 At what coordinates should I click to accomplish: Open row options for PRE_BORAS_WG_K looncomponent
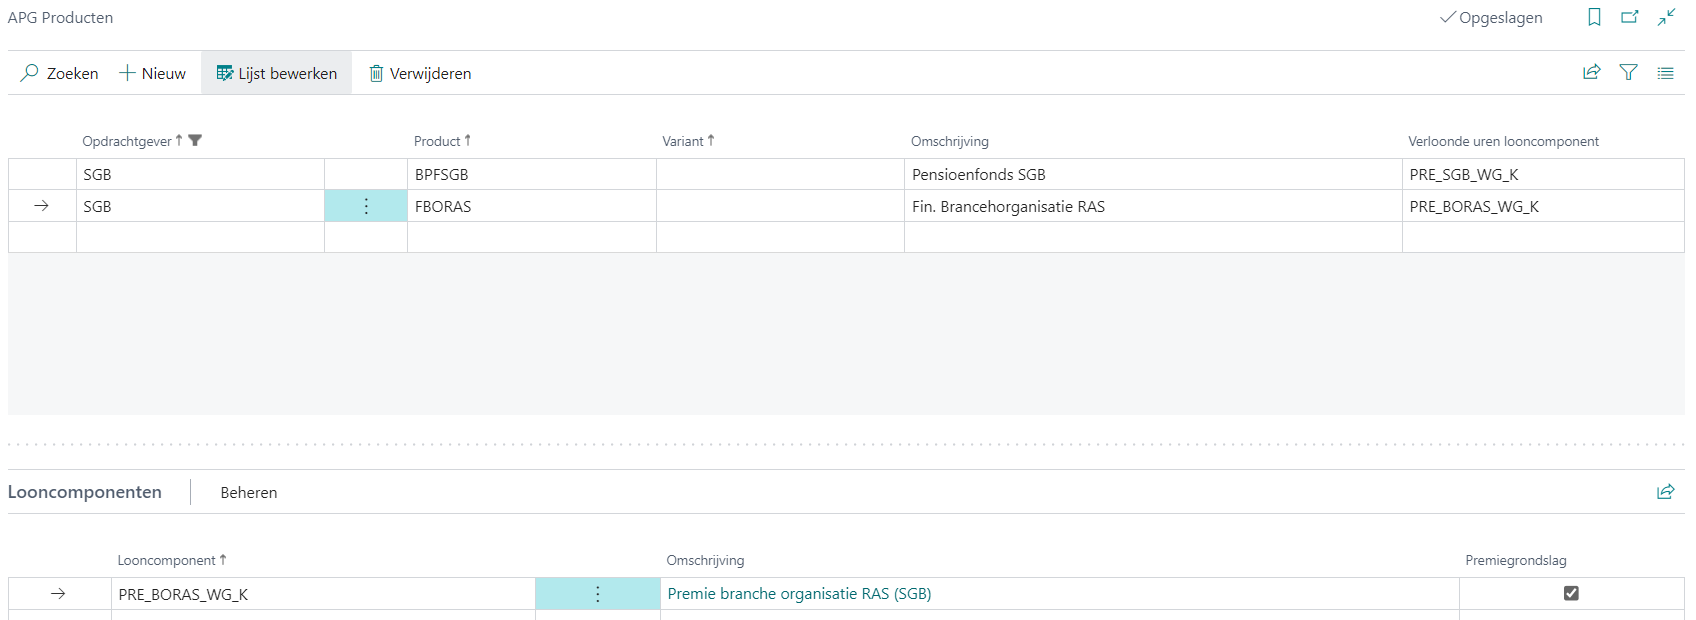(598, 594)
